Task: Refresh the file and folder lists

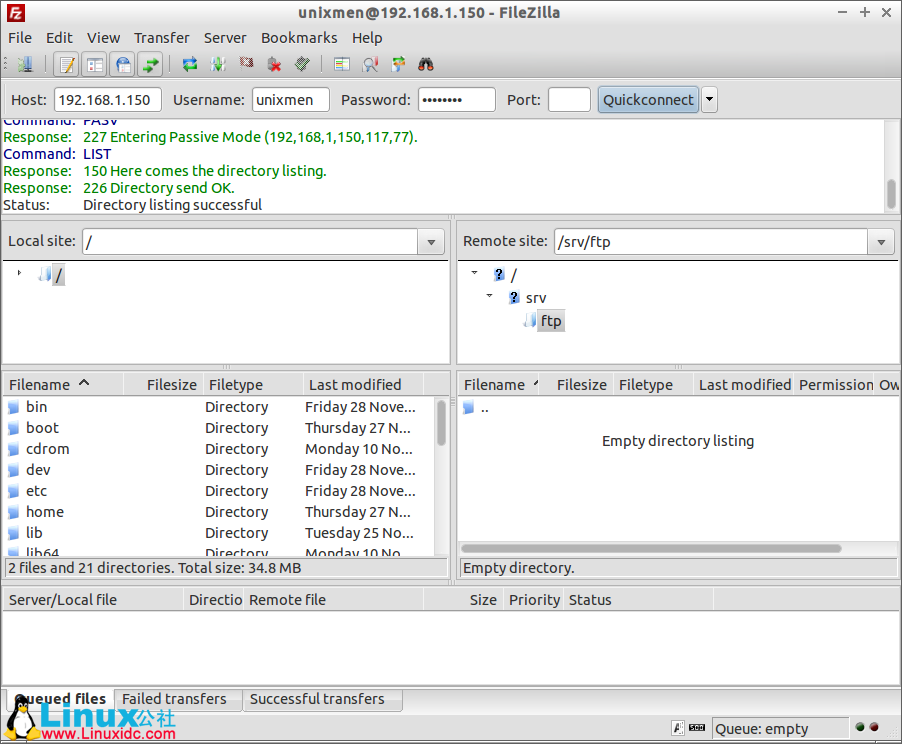Action: 189,64
